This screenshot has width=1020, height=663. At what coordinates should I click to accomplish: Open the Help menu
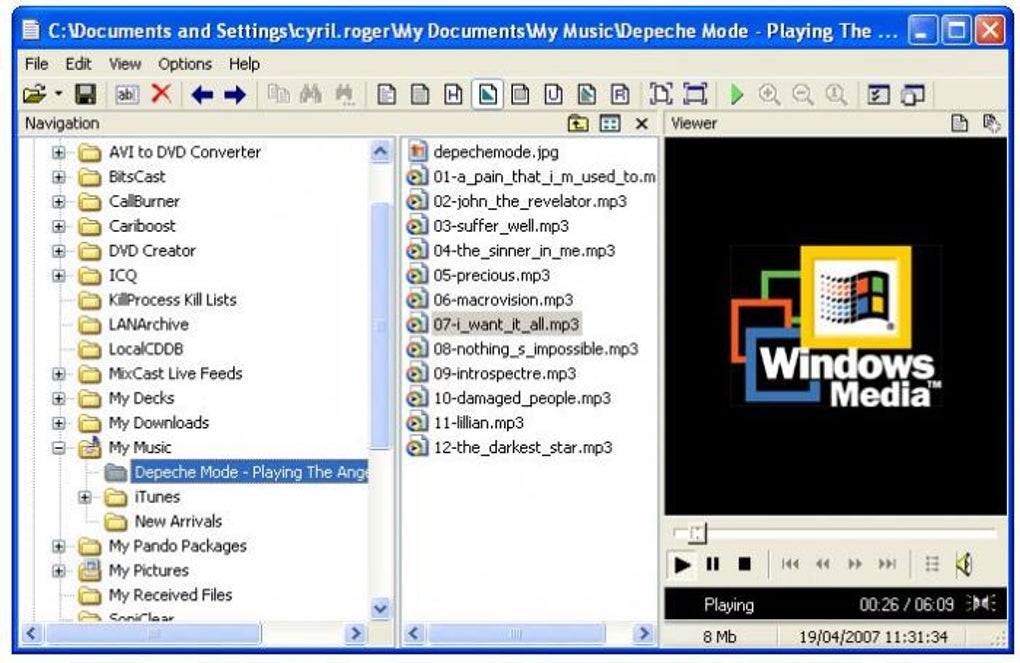(244, 64)
